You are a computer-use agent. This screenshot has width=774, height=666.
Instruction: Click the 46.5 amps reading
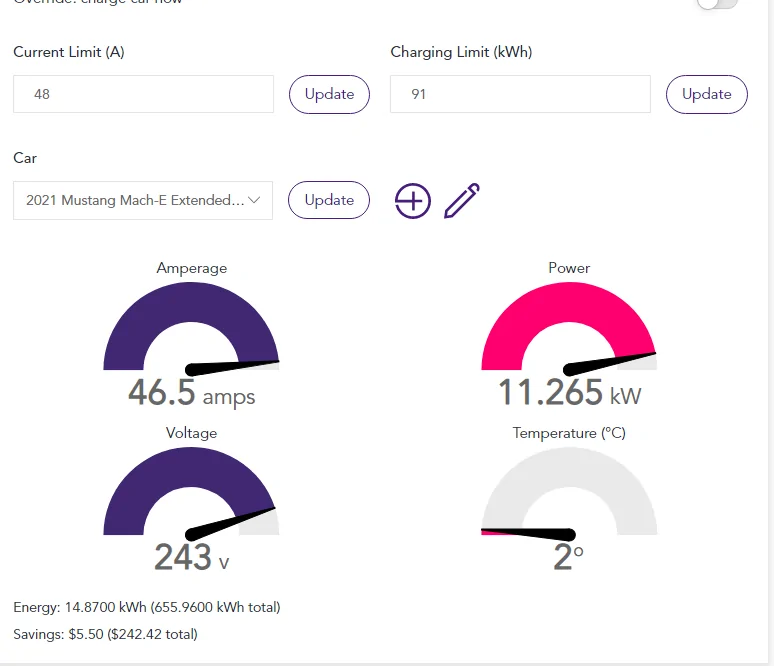coord(192,393)
